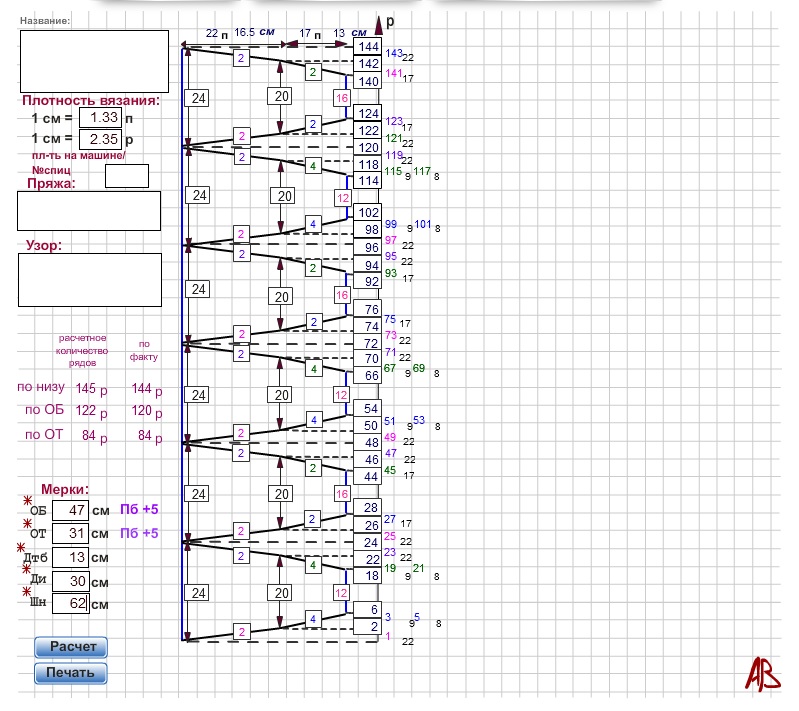The width and height of the screenshot is (799, 711).
Task: Click the Пб +5 label next to ОБ
Action: (x=139, y=509)
